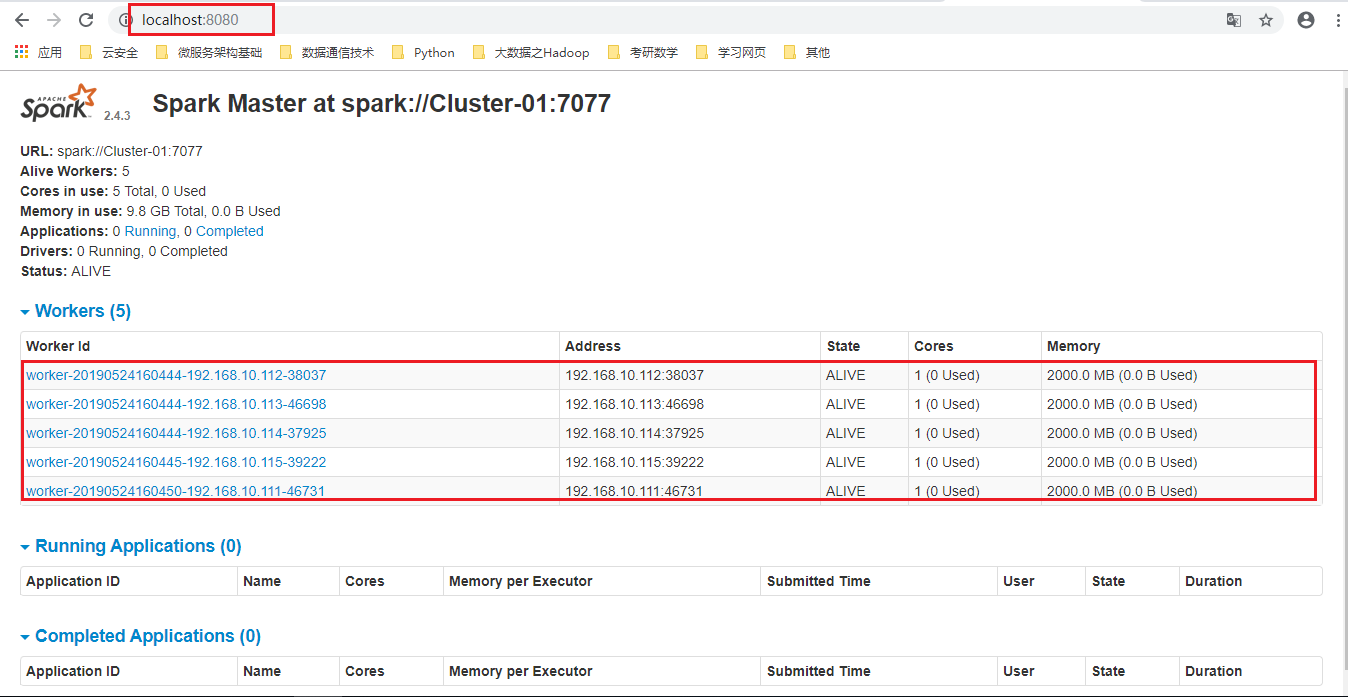This screenshot has width=1348, height=697.
Task: Open the Completed applications link
Action: point(230,231)
